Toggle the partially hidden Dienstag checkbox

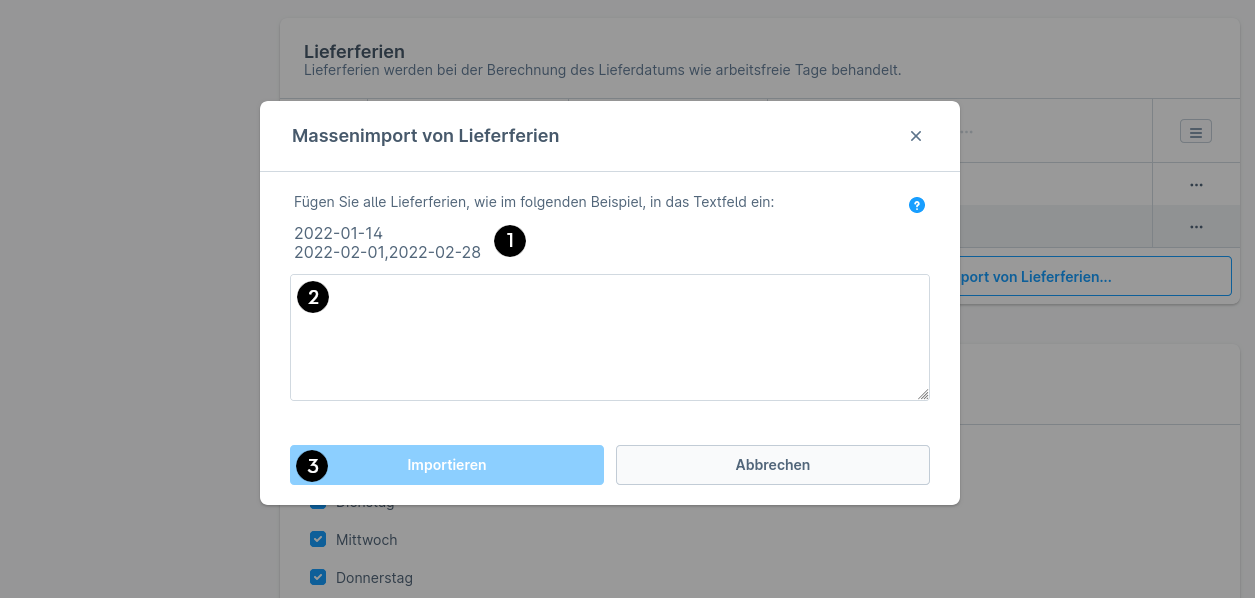pyautogui.click(x=318, y=505)
